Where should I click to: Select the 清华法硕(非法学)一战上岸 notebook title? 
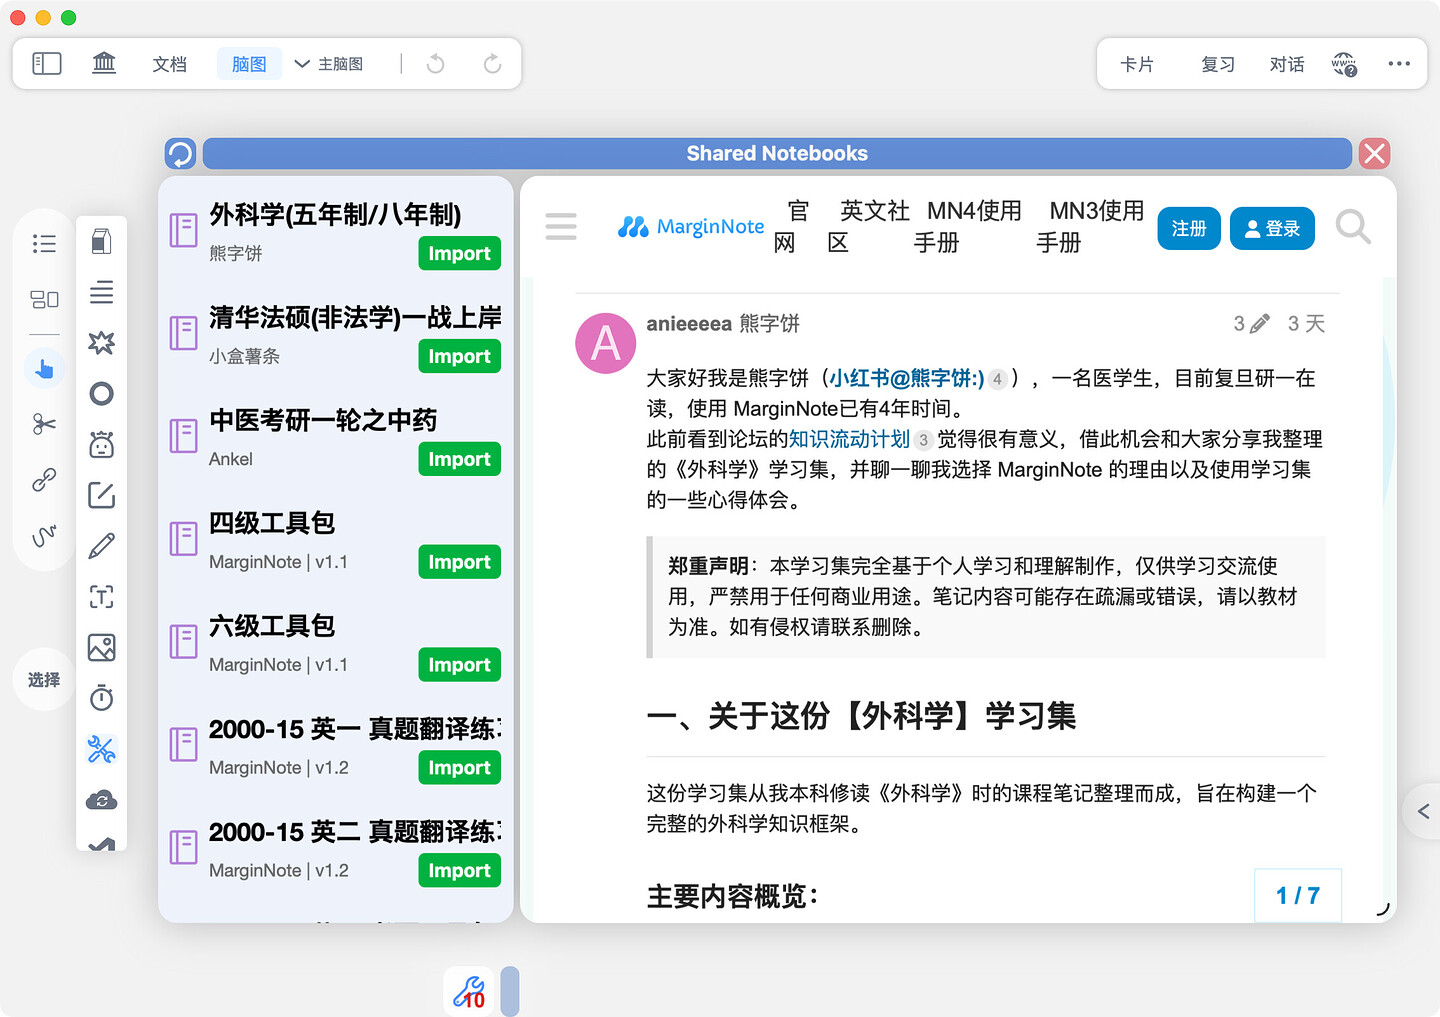tap(355, 318)
